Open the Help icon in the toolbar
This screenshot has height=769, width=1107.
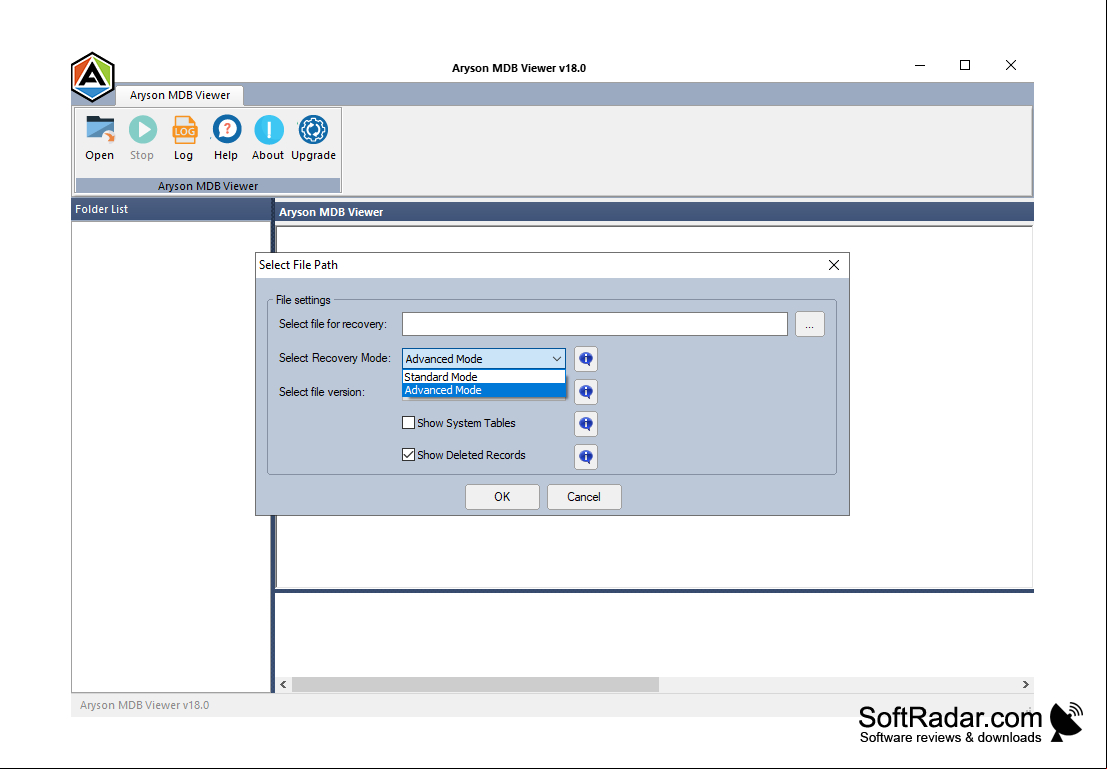(x=227, y=130)
